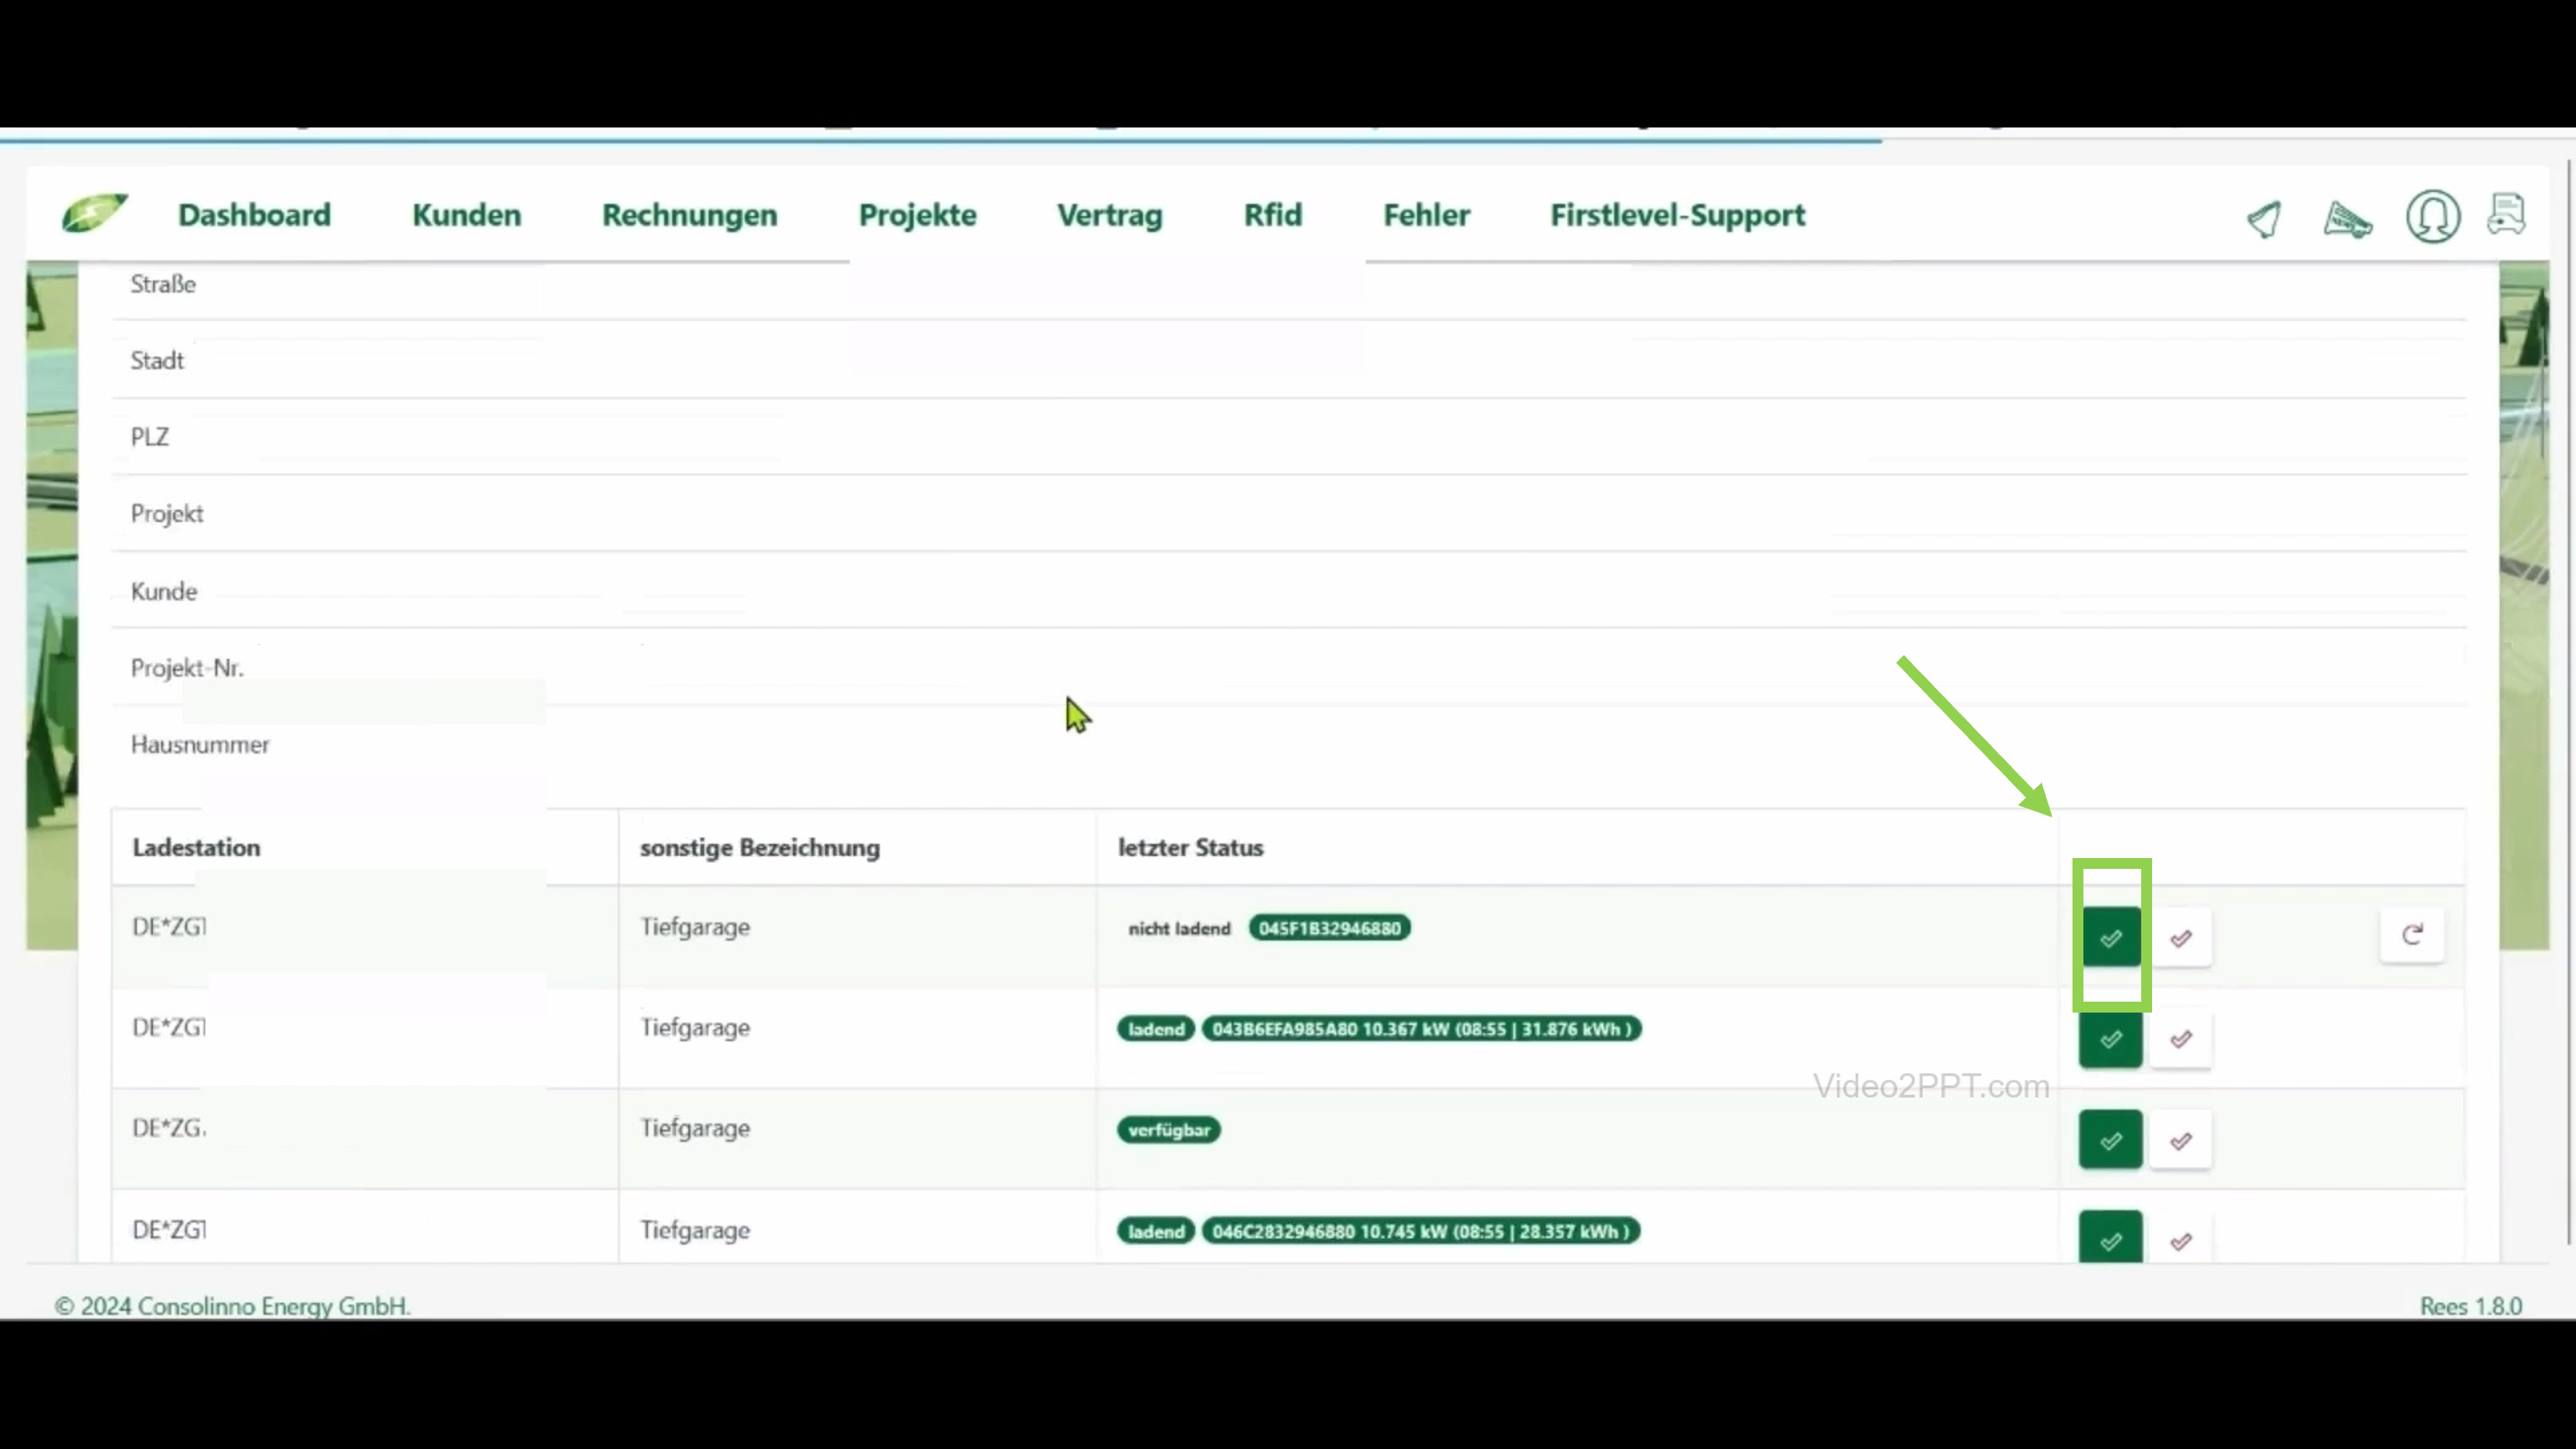Open the Rechnungen menu

point(689,215)
